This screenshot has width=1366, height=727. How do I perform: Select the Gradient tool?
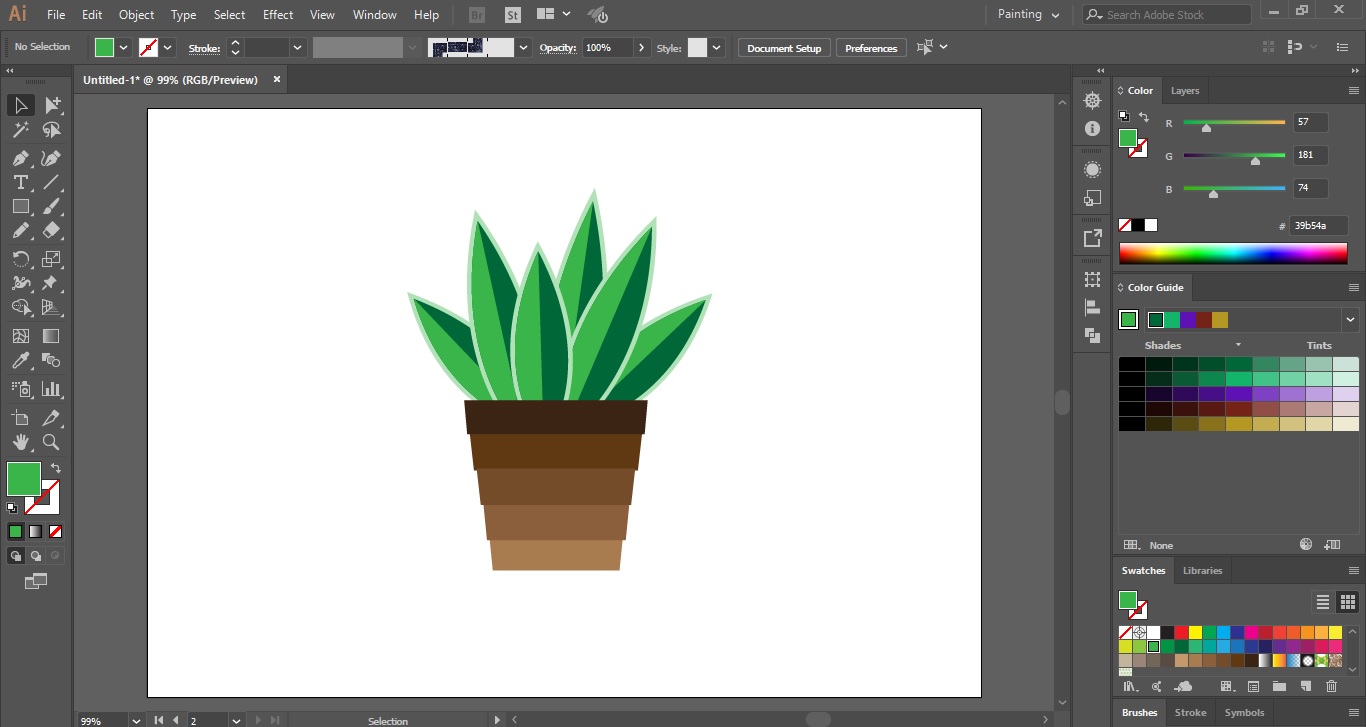[50, 335]
